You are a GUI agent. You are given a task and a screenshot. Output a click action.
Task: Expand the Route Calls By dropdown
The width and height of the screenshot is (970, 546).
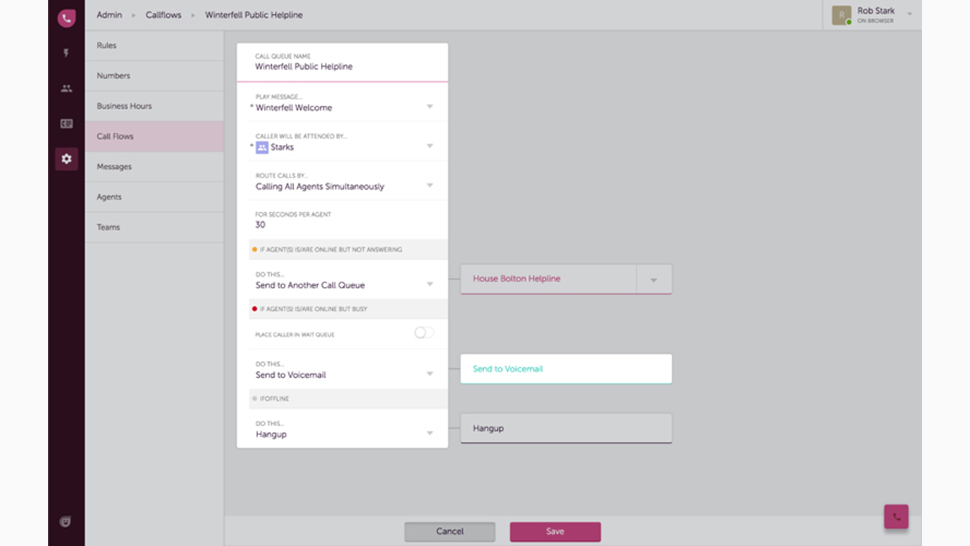point(429,186)
